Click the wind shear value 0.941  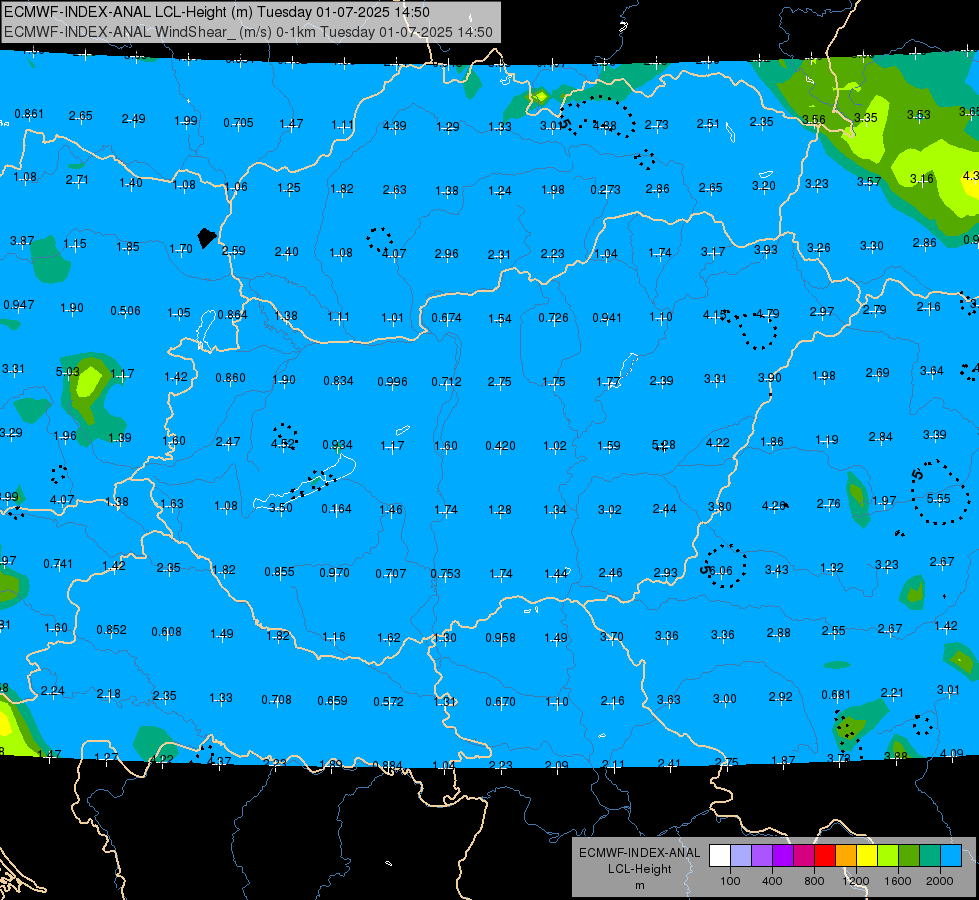coord(607,318)
